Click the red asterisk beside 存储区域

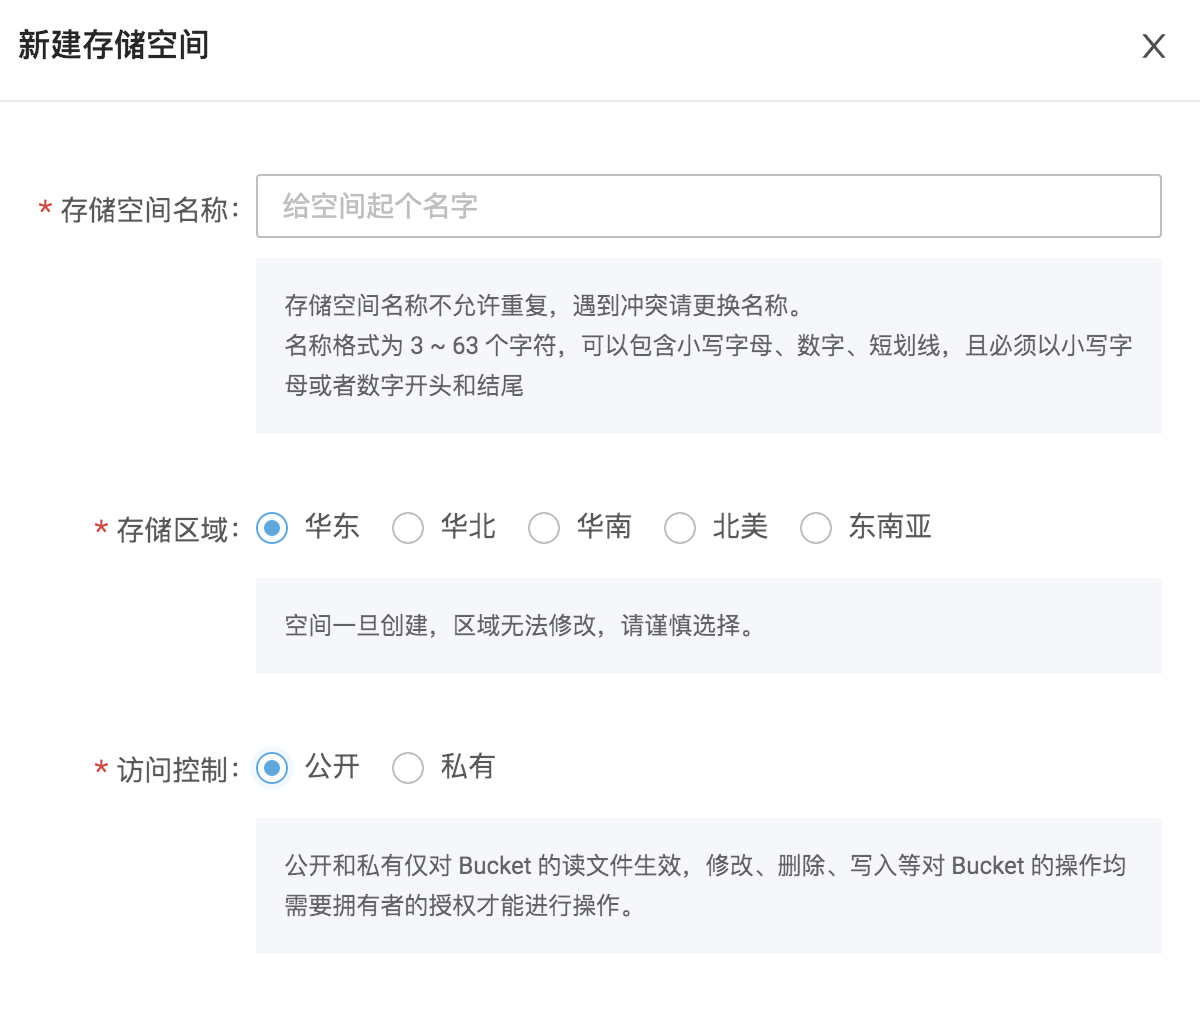click(101, 530)
